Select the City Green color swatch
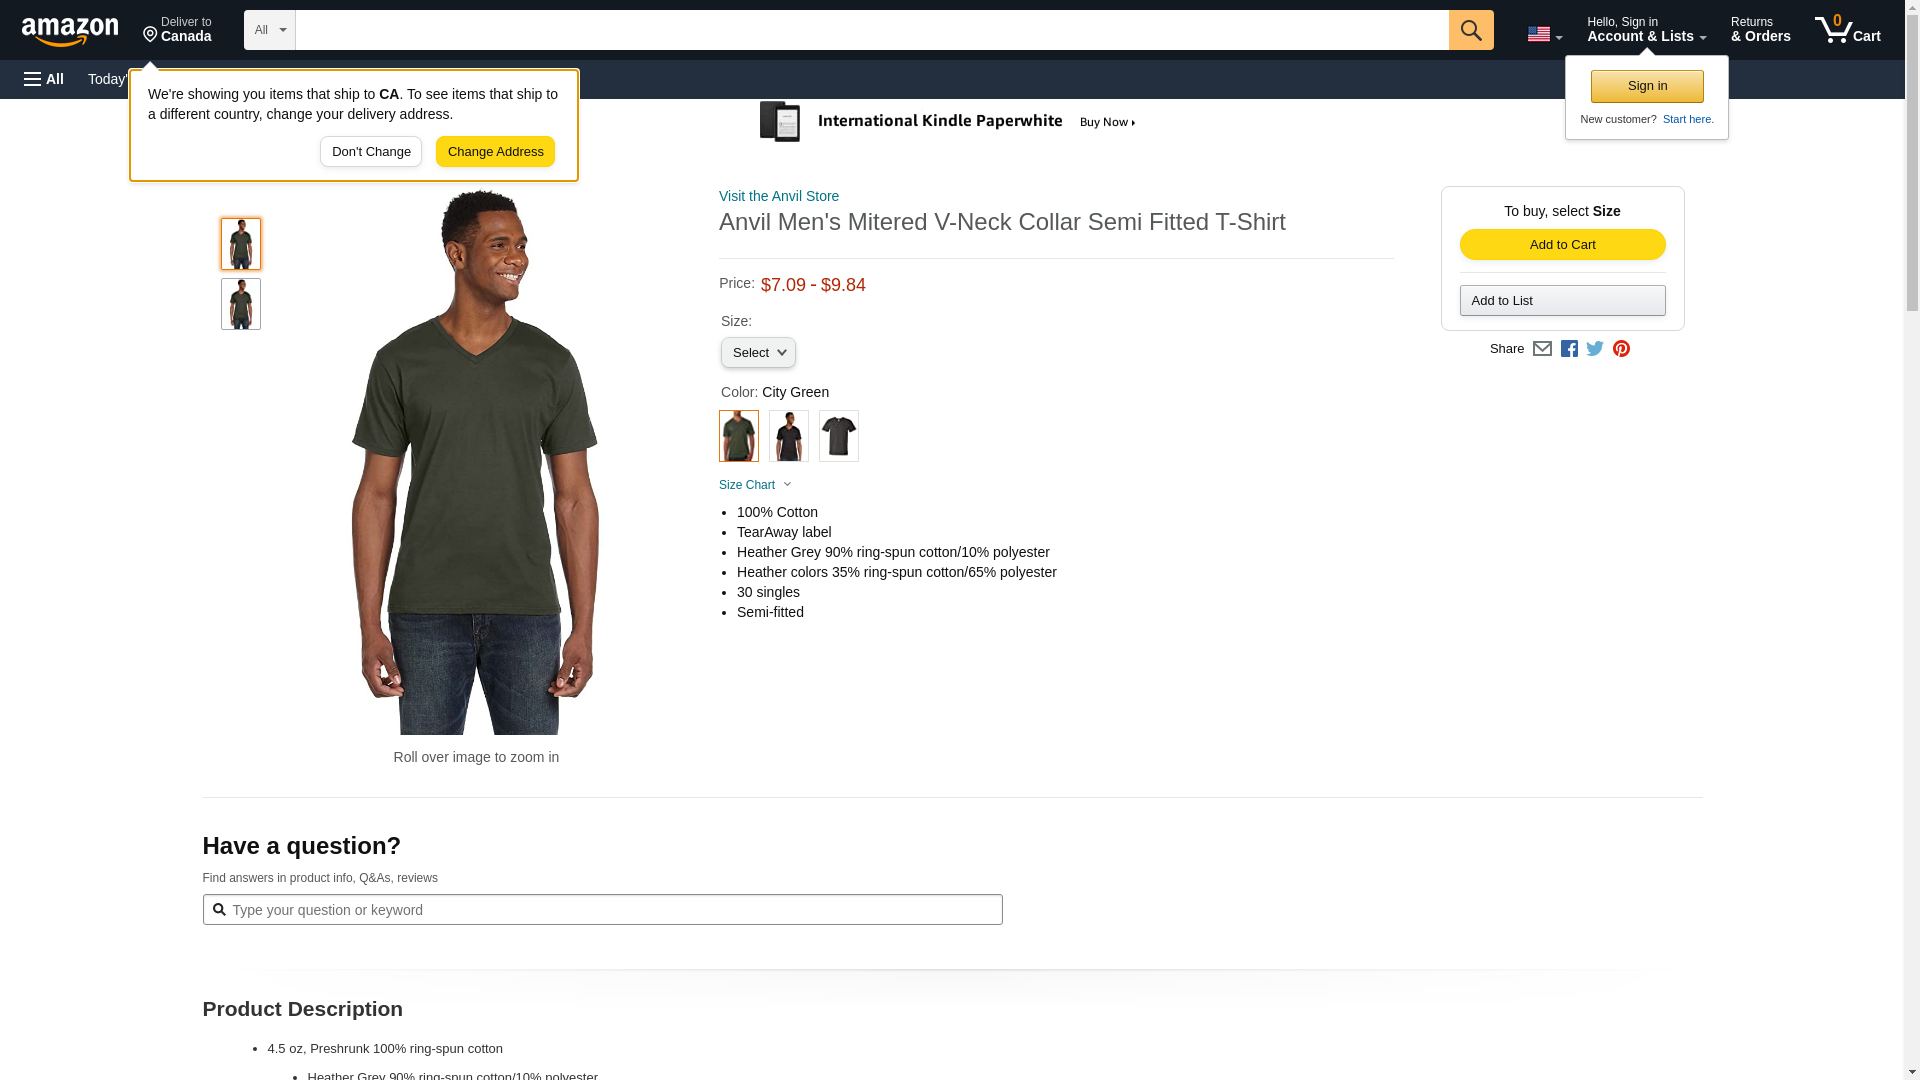1920x1080 pixels. (x=738, y=436)
